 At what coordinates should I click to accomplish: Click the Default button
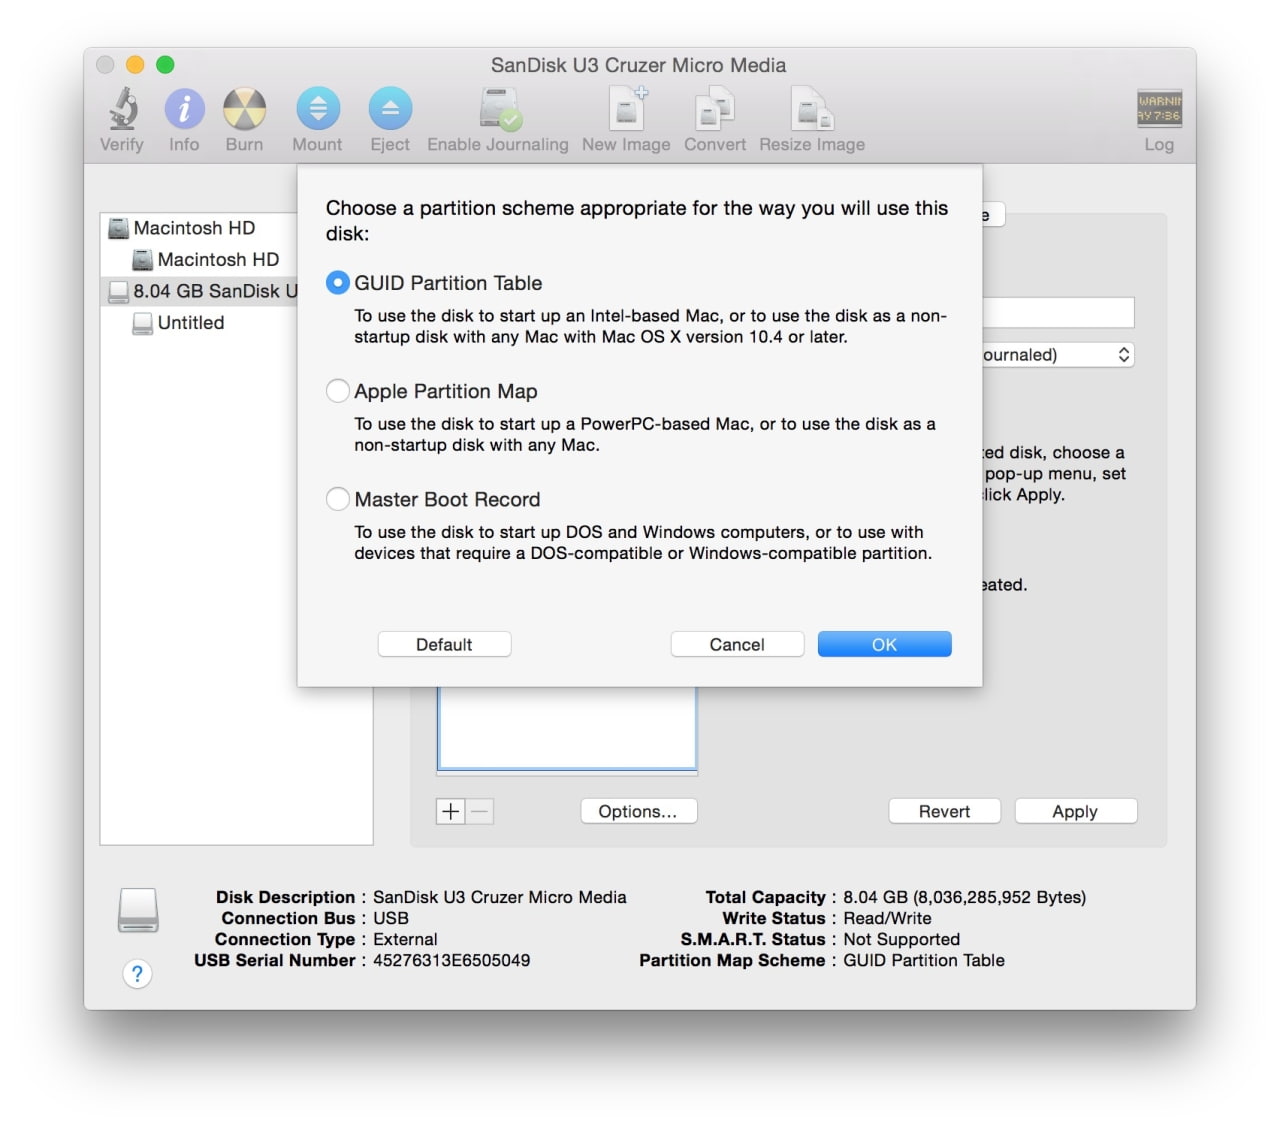[444, 645]
